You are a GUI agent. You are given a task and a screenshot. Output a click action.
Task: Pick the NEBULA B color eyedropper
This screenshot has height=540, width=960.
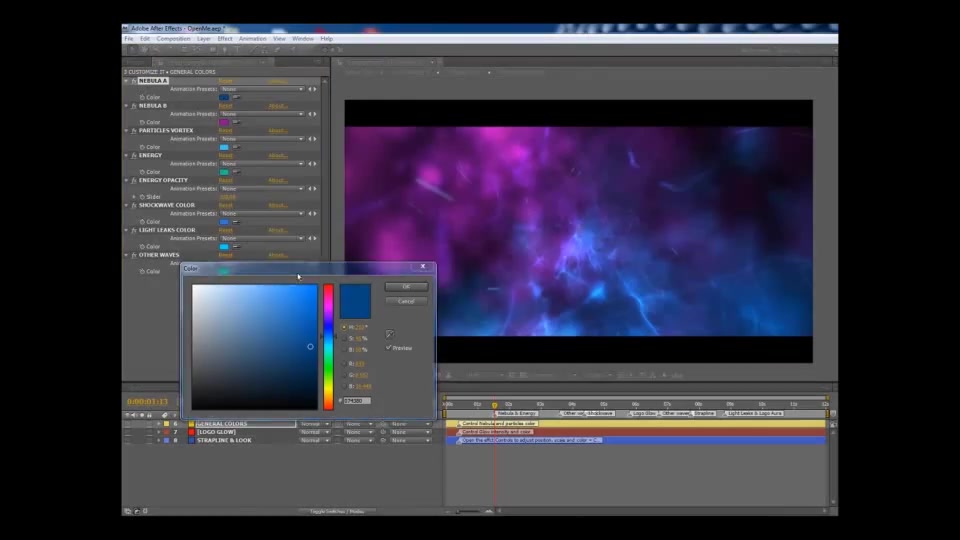pos(236,122)
